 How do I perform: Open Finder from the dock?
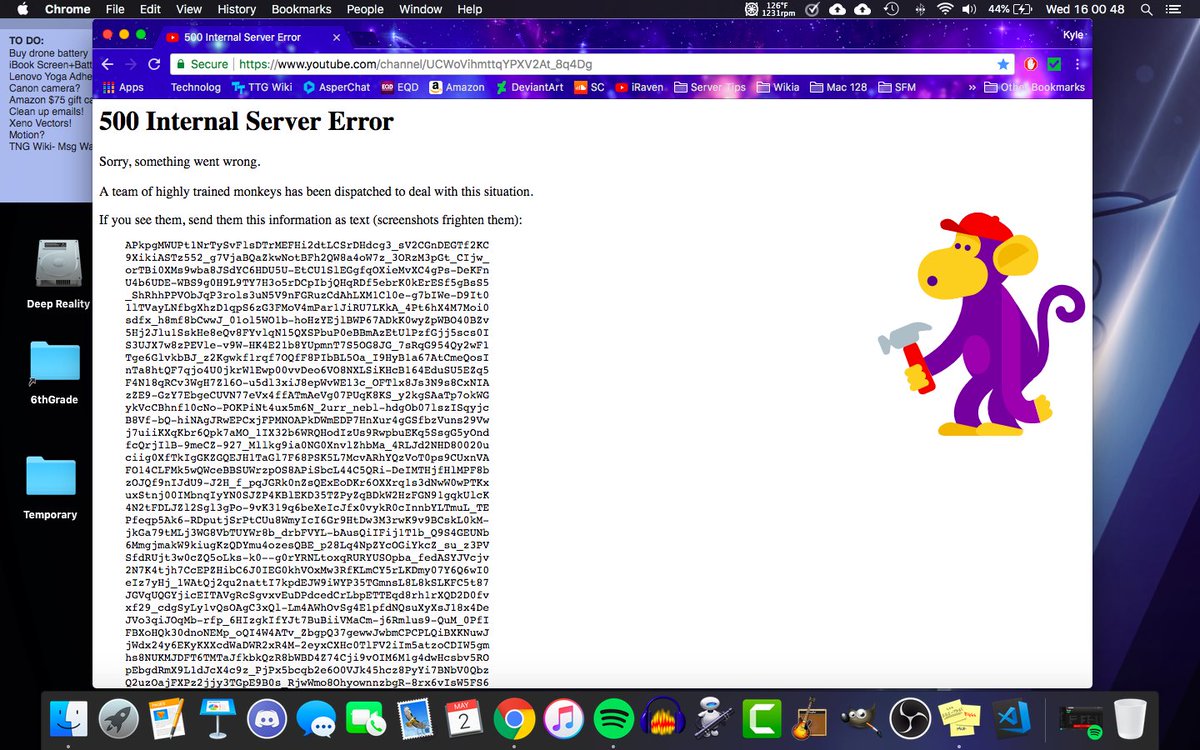(x=70, y=718)
